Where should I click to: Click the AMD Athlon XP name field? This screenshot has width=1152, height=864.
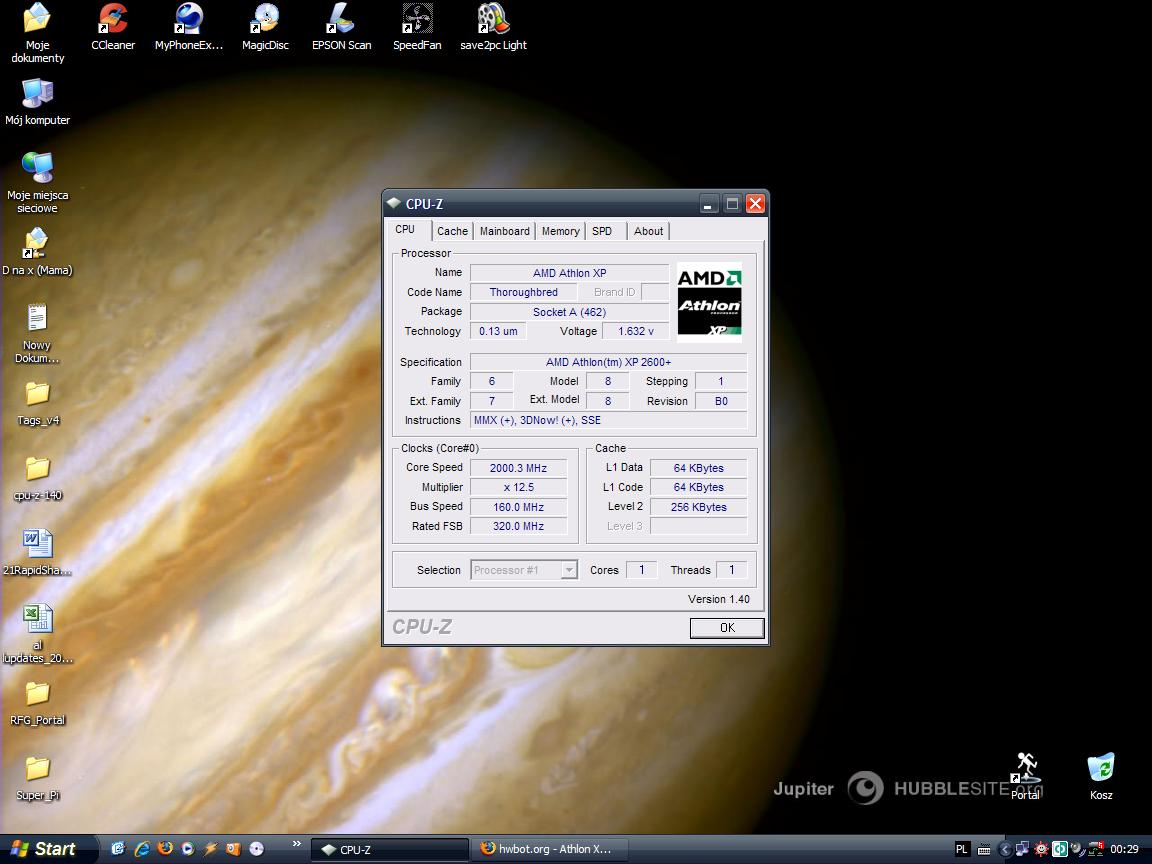(x=569, y=273)
